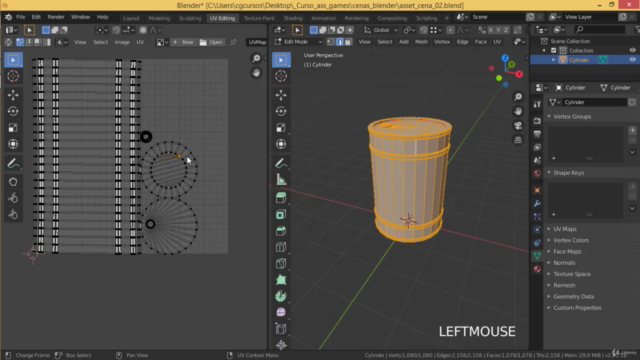The image size is (640, 360).
Task: Enable vertex select mode in 3D viewport
Action: [x=331, y=42]
